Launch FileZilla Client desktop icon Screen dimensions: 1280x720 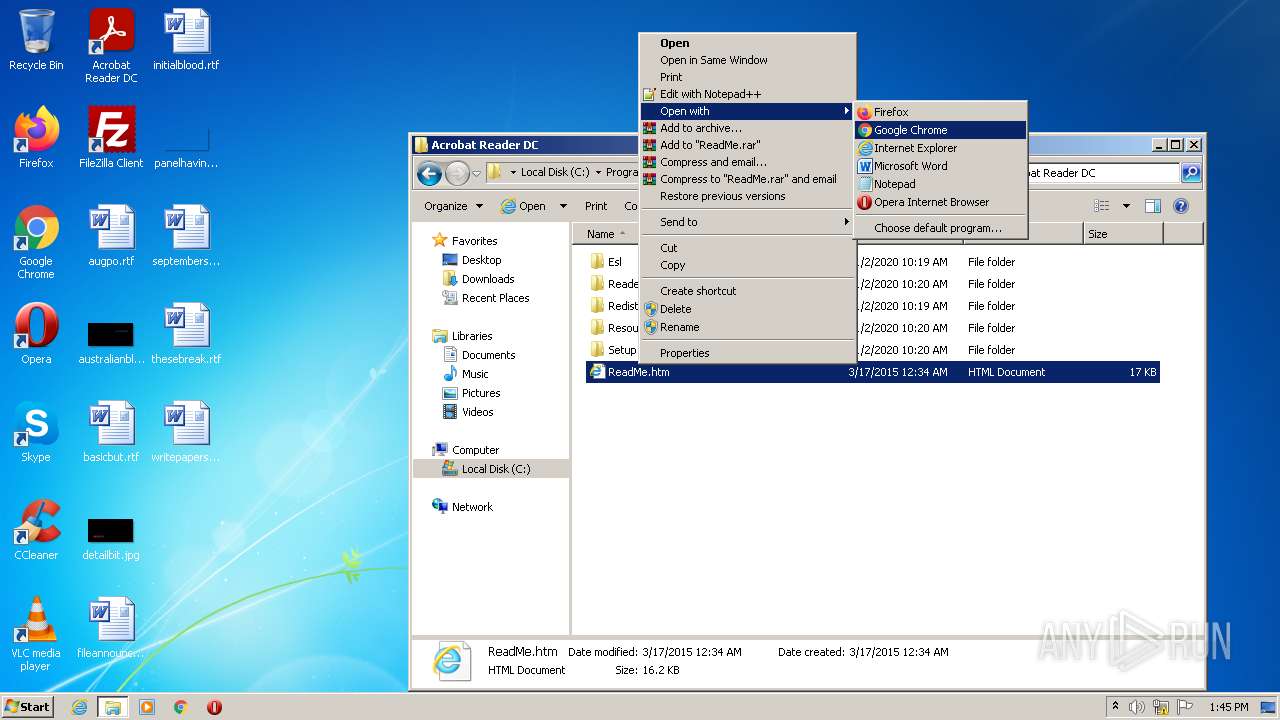(x=111, y=138)
